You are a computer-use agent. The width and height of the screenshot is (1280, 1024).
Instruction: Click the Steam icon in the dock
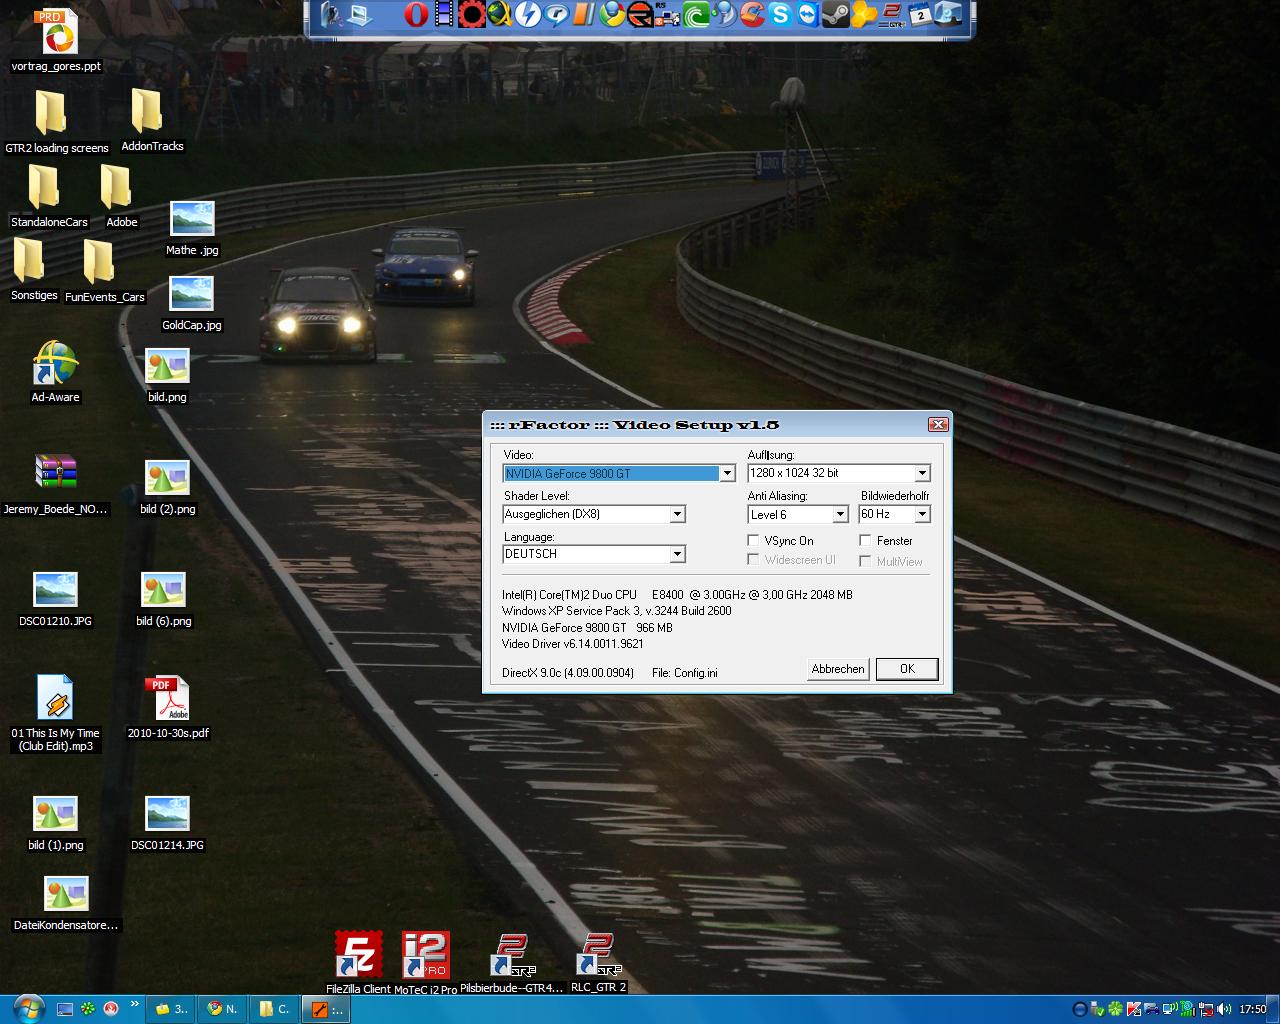pos(835,15)
